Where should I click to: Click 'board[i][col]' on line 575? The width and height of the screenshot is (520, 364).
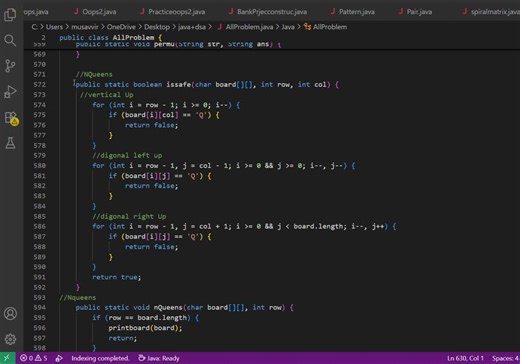pyautogui.click(x=152, y=115)
